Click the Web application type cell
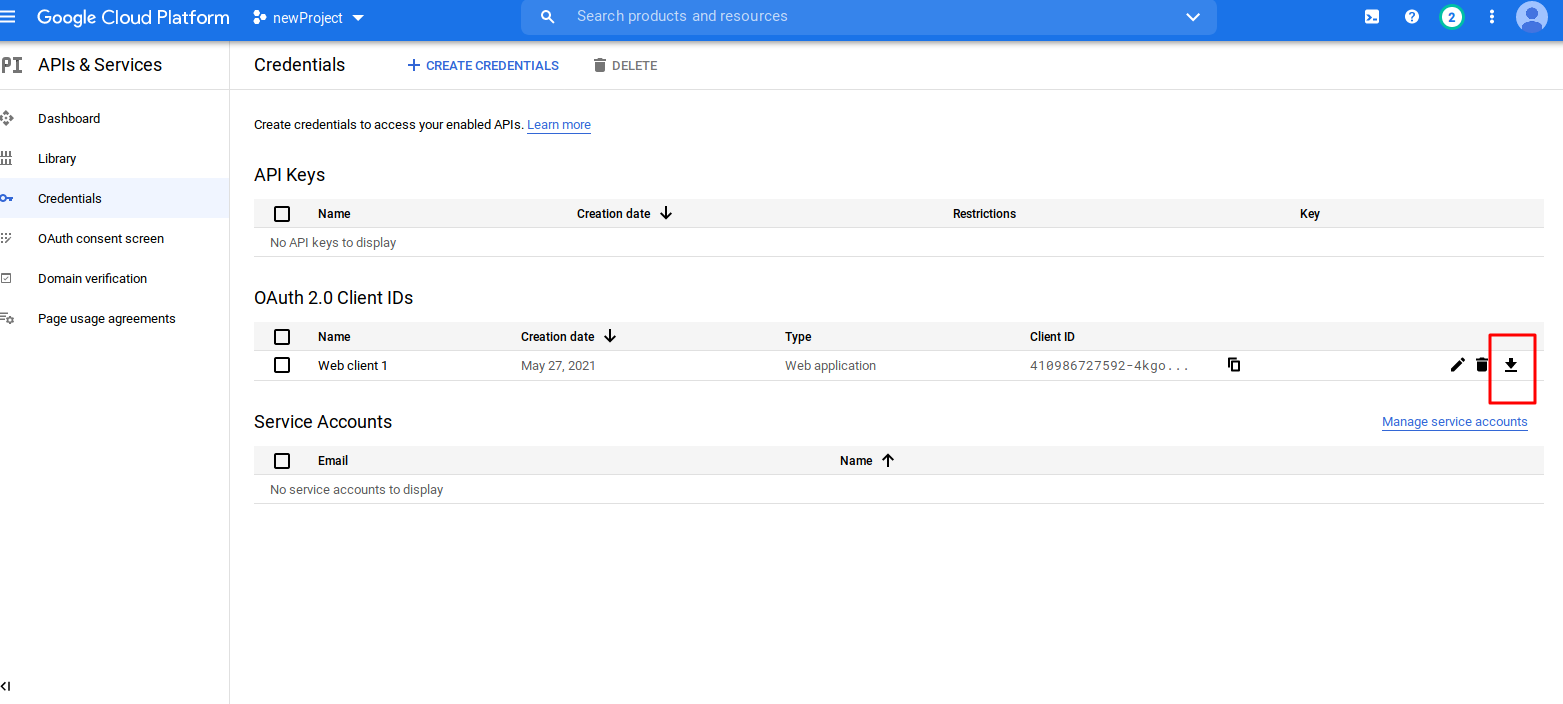This screenshot has width=1563, height=704. [830, 366]
